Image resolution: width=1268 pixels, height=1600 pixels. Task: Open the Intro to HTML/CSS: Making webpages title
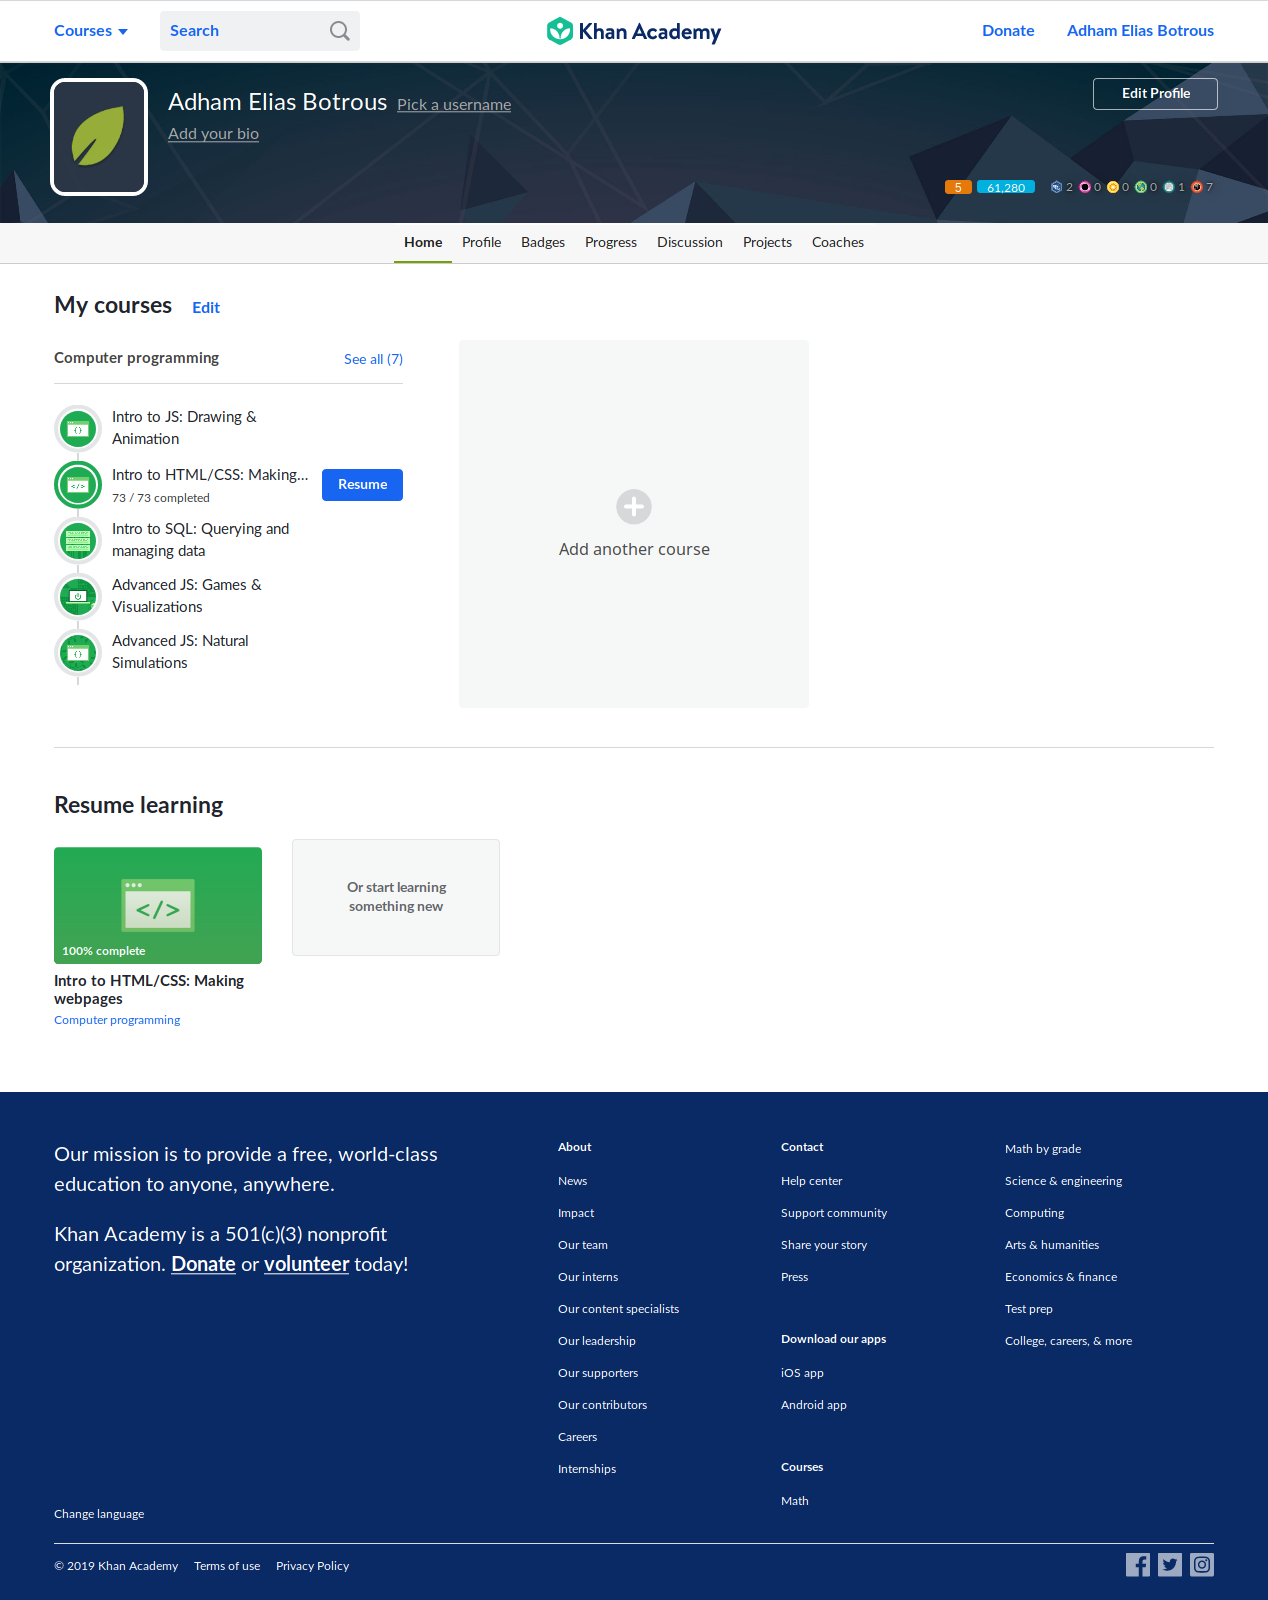[149, 990]
